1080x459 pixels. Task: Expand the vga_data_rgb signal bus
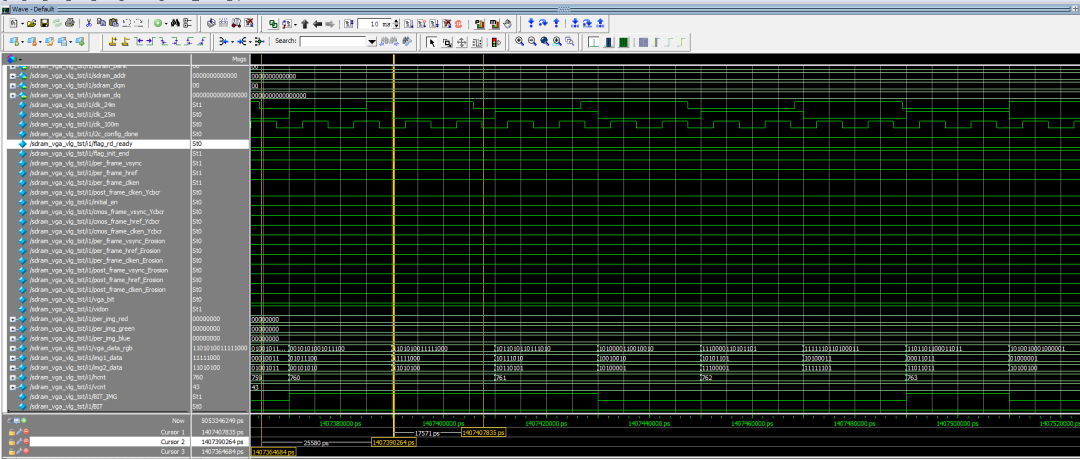click(x=12, y=347)
